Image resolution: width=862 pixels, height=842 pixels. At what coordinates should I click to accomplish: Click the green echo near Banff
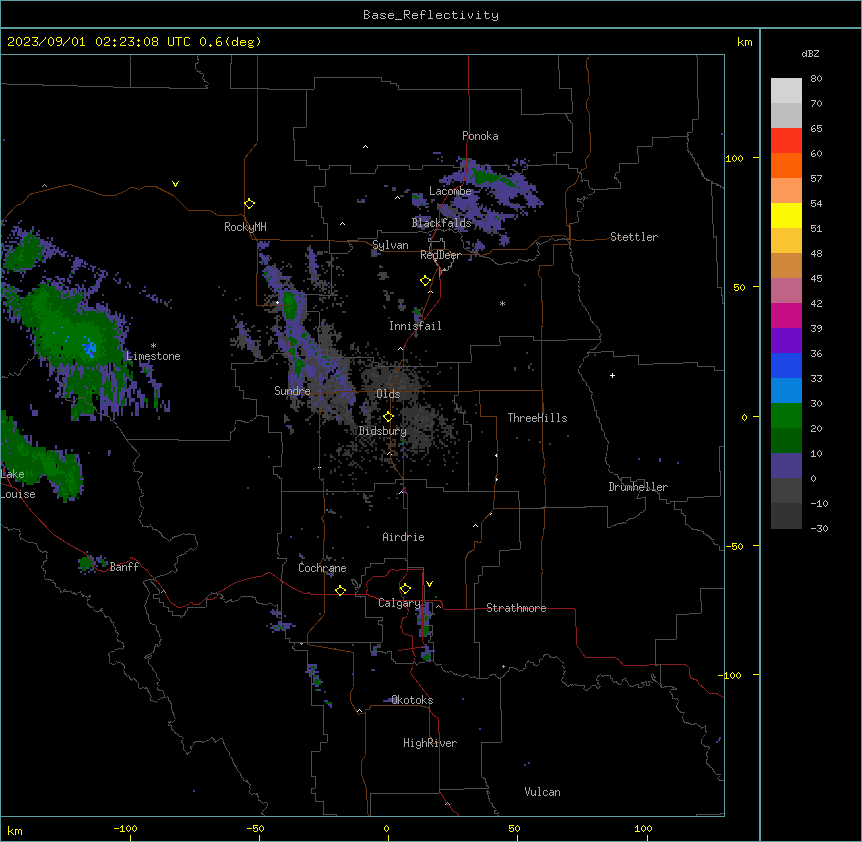coord(86,563)
